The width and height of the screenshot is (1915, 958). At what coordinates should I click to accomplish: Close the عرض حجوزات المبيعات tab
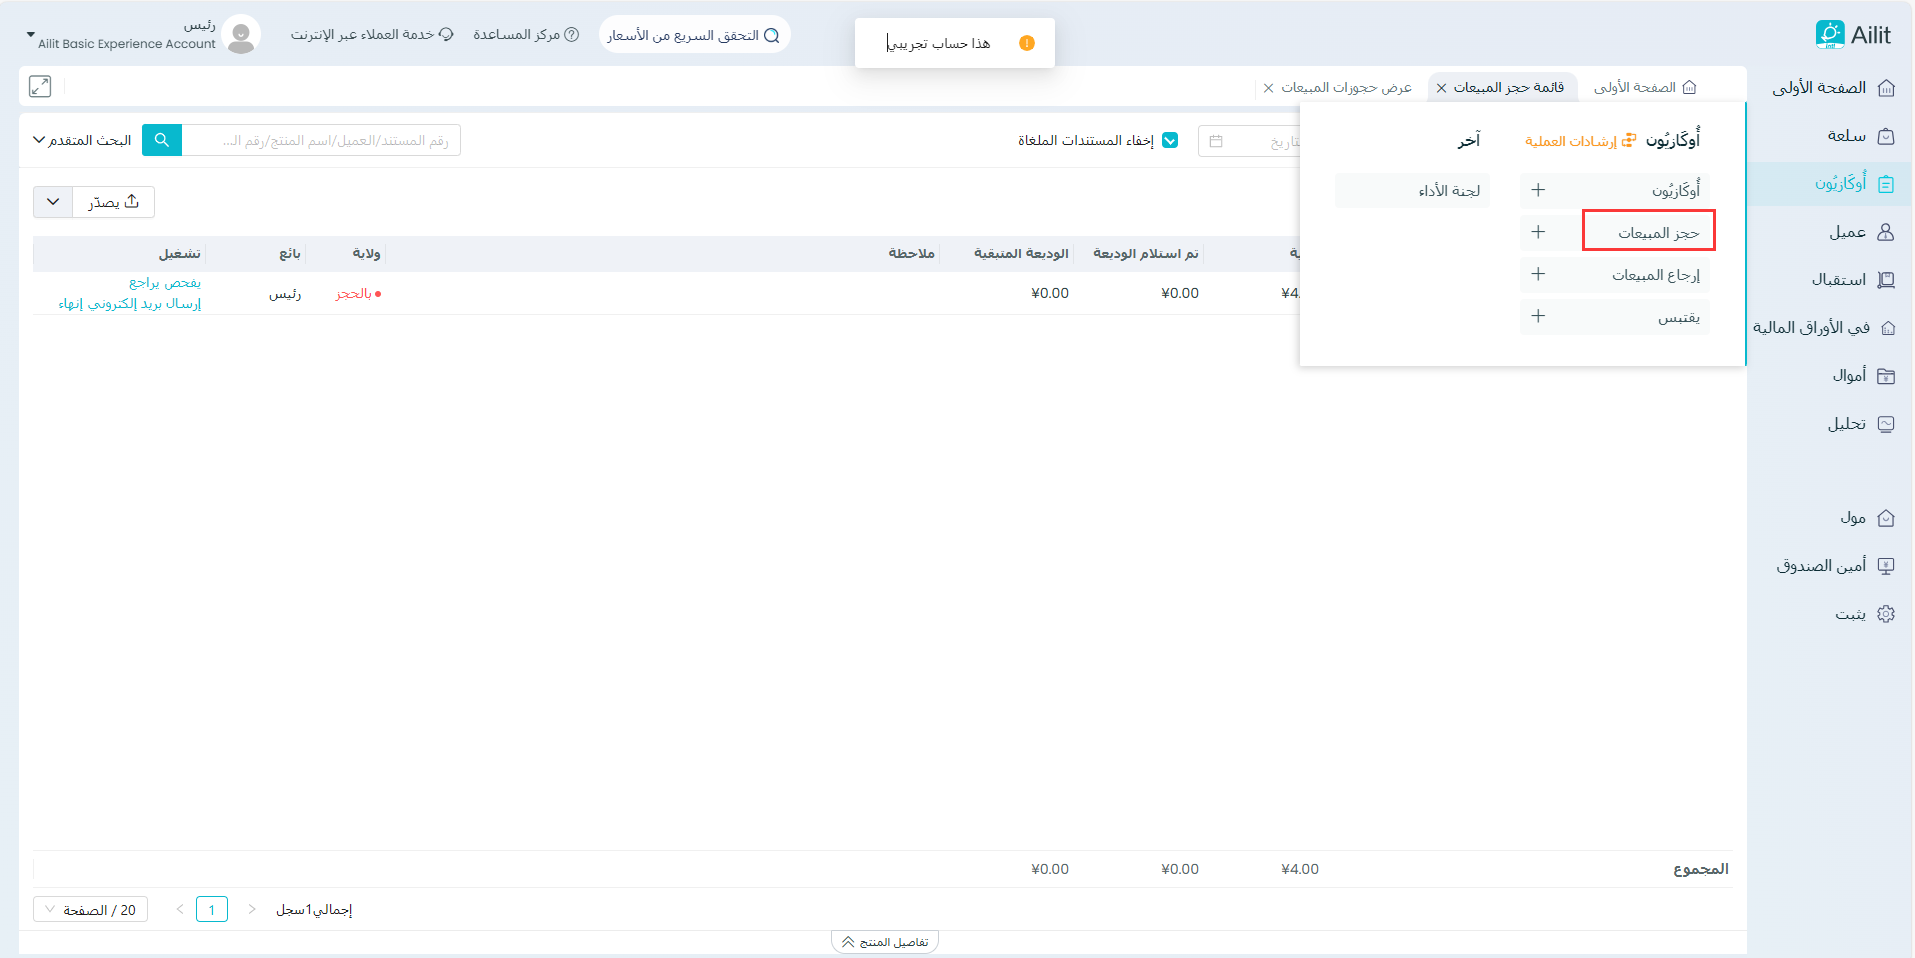1268,88
